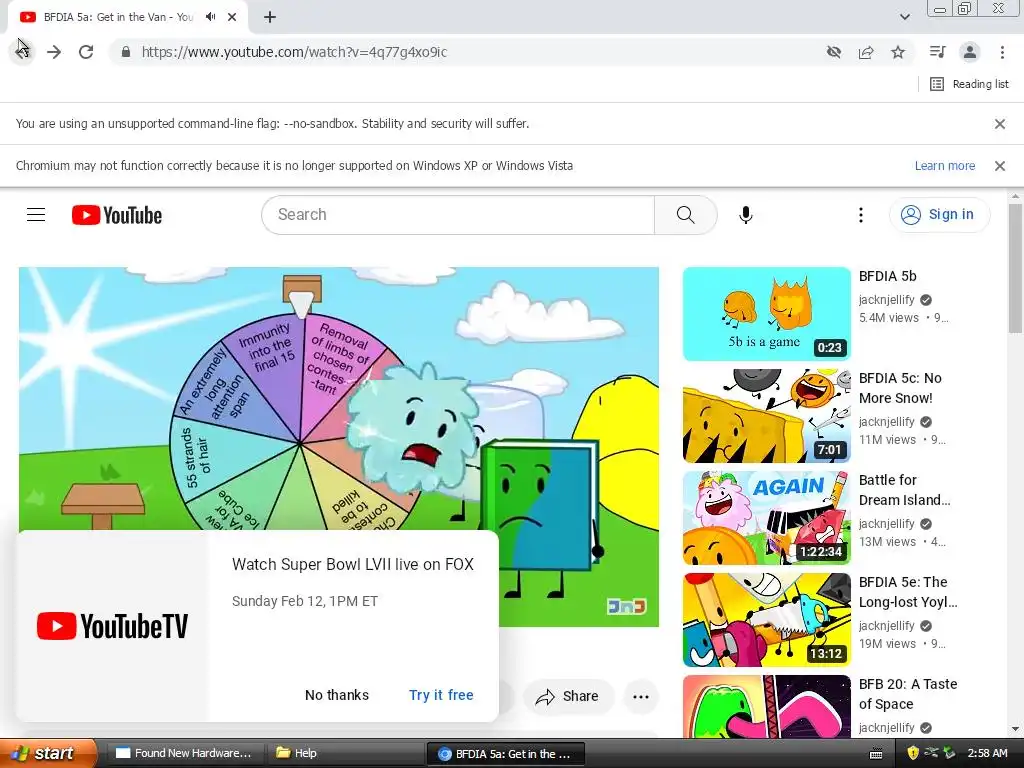The height and width of the screenshot is (768, 1024).
Task: Click the YouTube logo
Action: [117, 215]
